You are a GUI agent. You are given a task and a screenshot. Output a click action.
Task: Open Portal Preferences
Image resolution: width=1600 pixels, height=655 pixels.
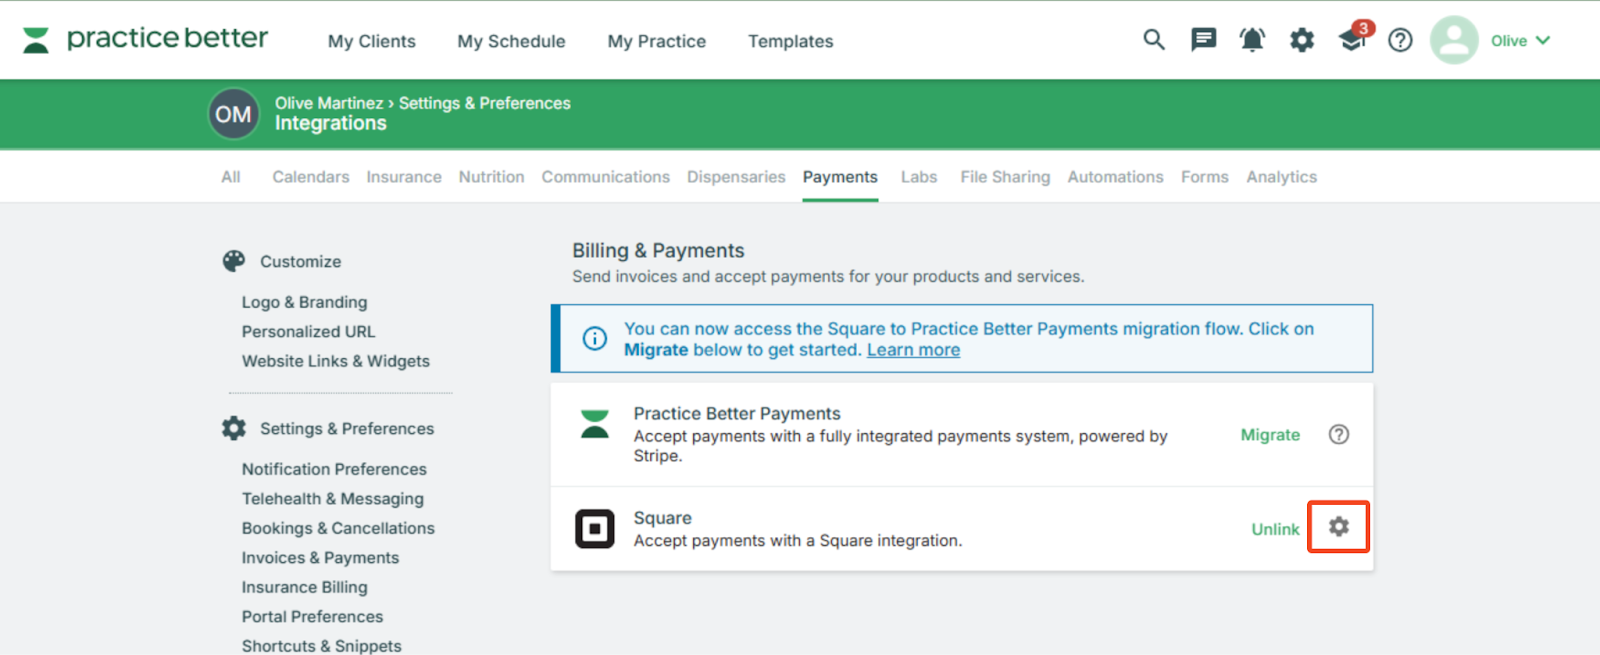(312, 616)
